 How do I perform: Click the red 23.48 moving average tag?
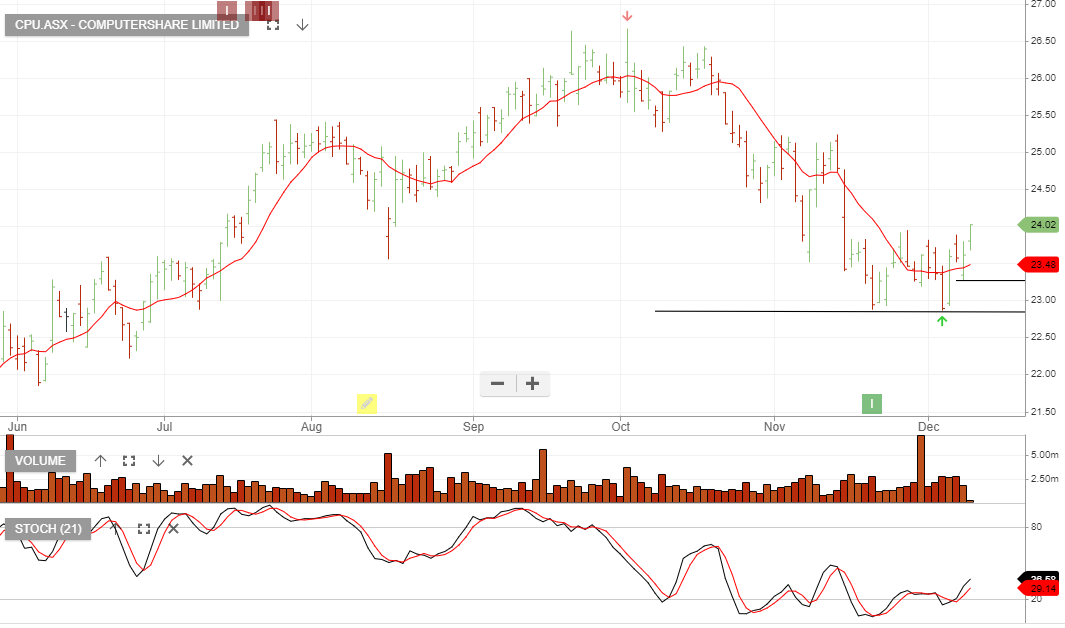1040,264
